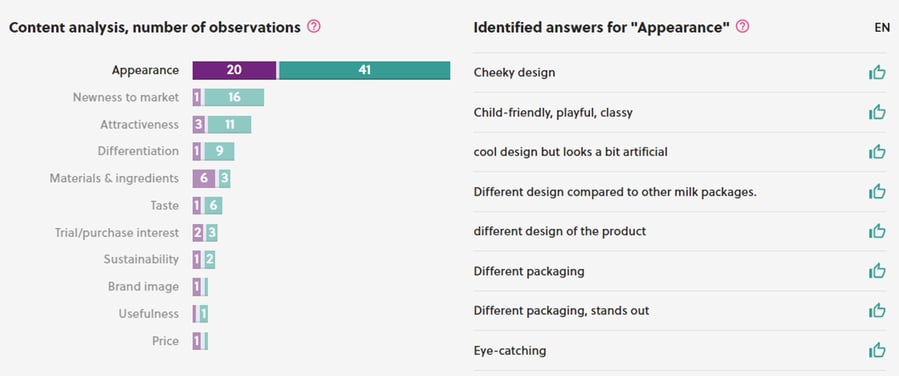
Task: Switch language via EN selector
Action: click(x=882, y=28)
